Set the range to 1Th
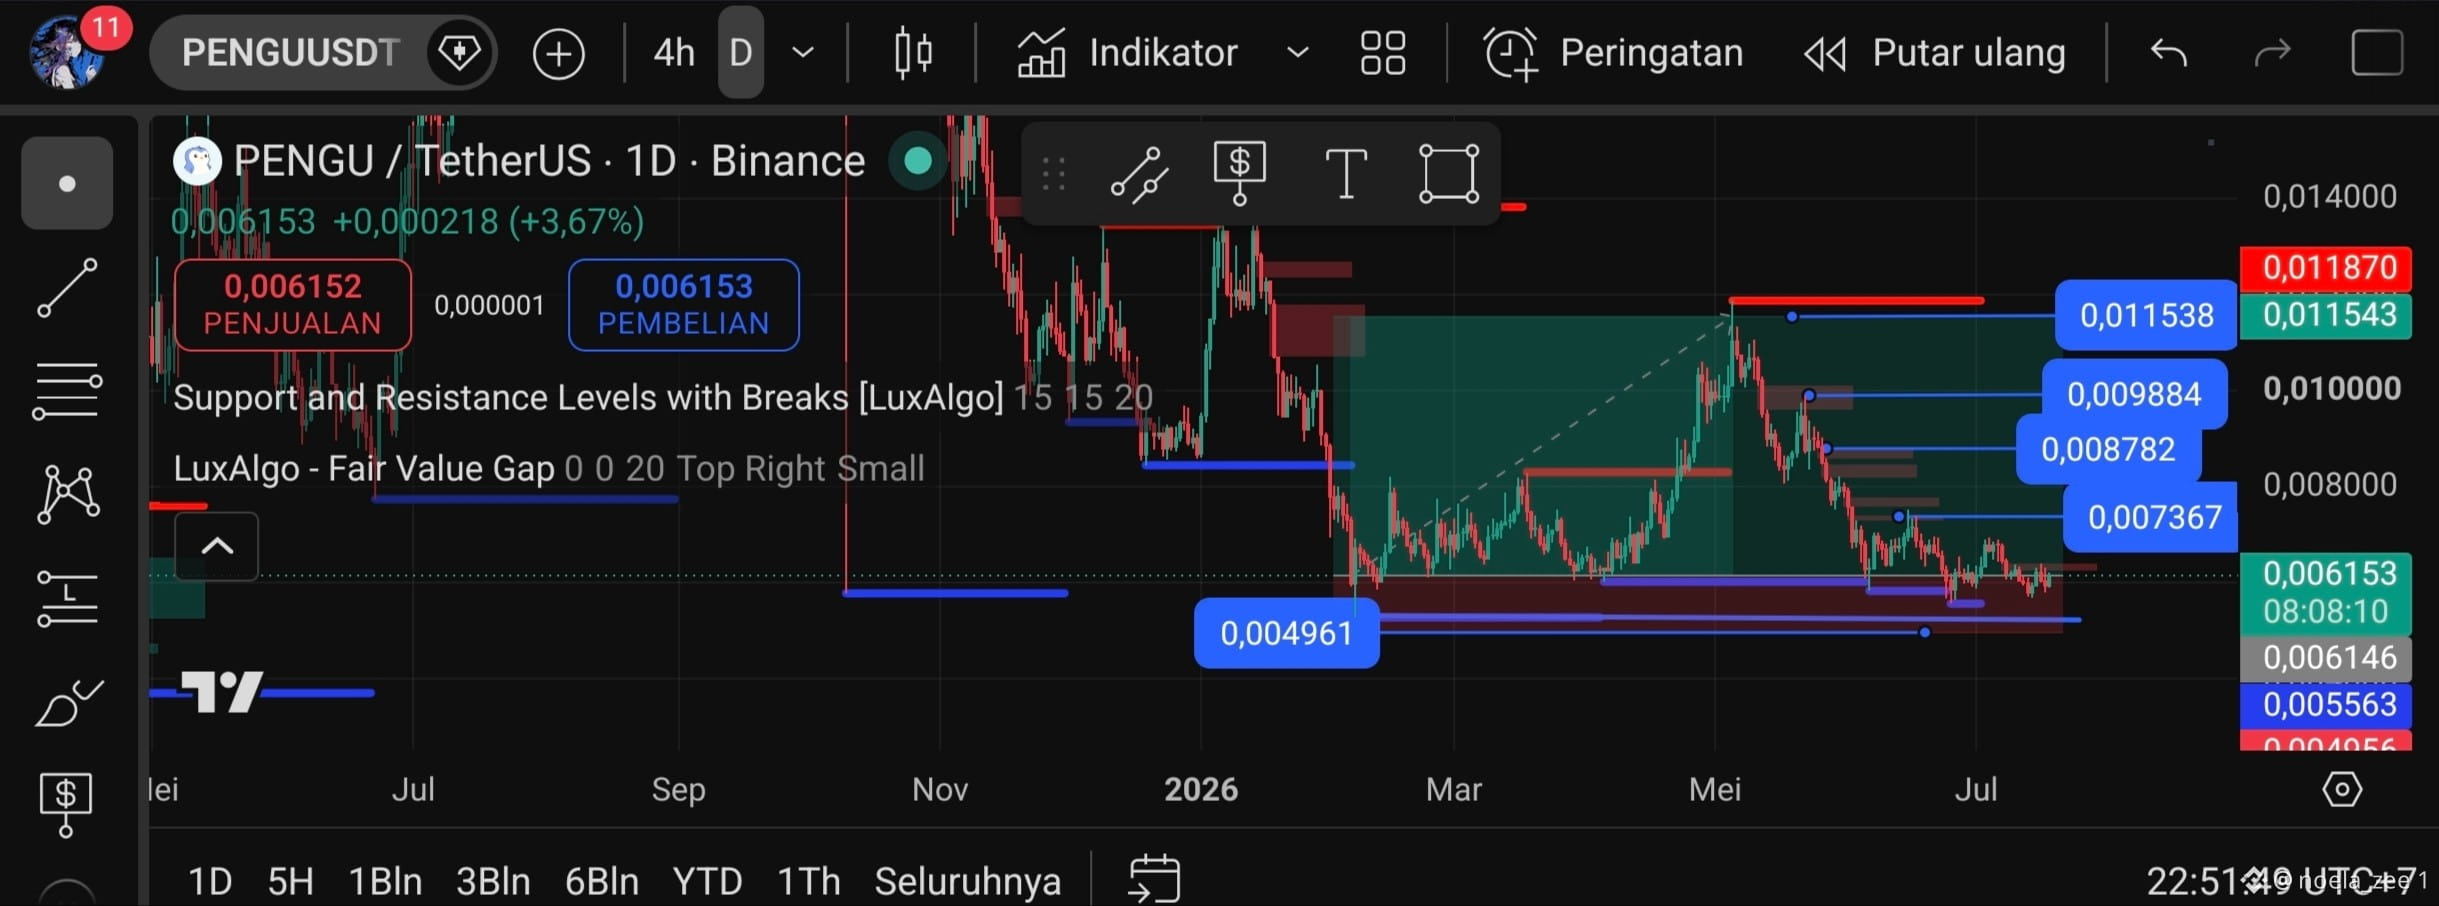 click(x=808, y=881)
